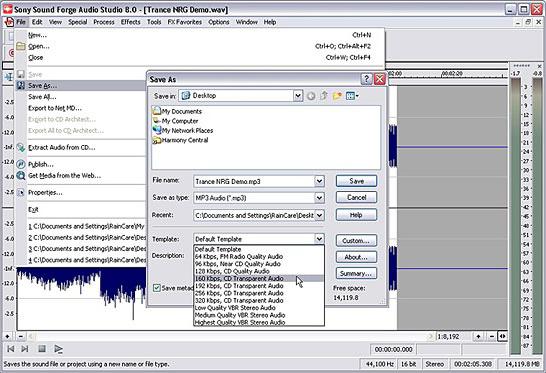Image resolution: width=546 pixels, height=373 pixels.
Task: Select 192 Kbps CD Transparent Audio
Action: tap(259, 286)
